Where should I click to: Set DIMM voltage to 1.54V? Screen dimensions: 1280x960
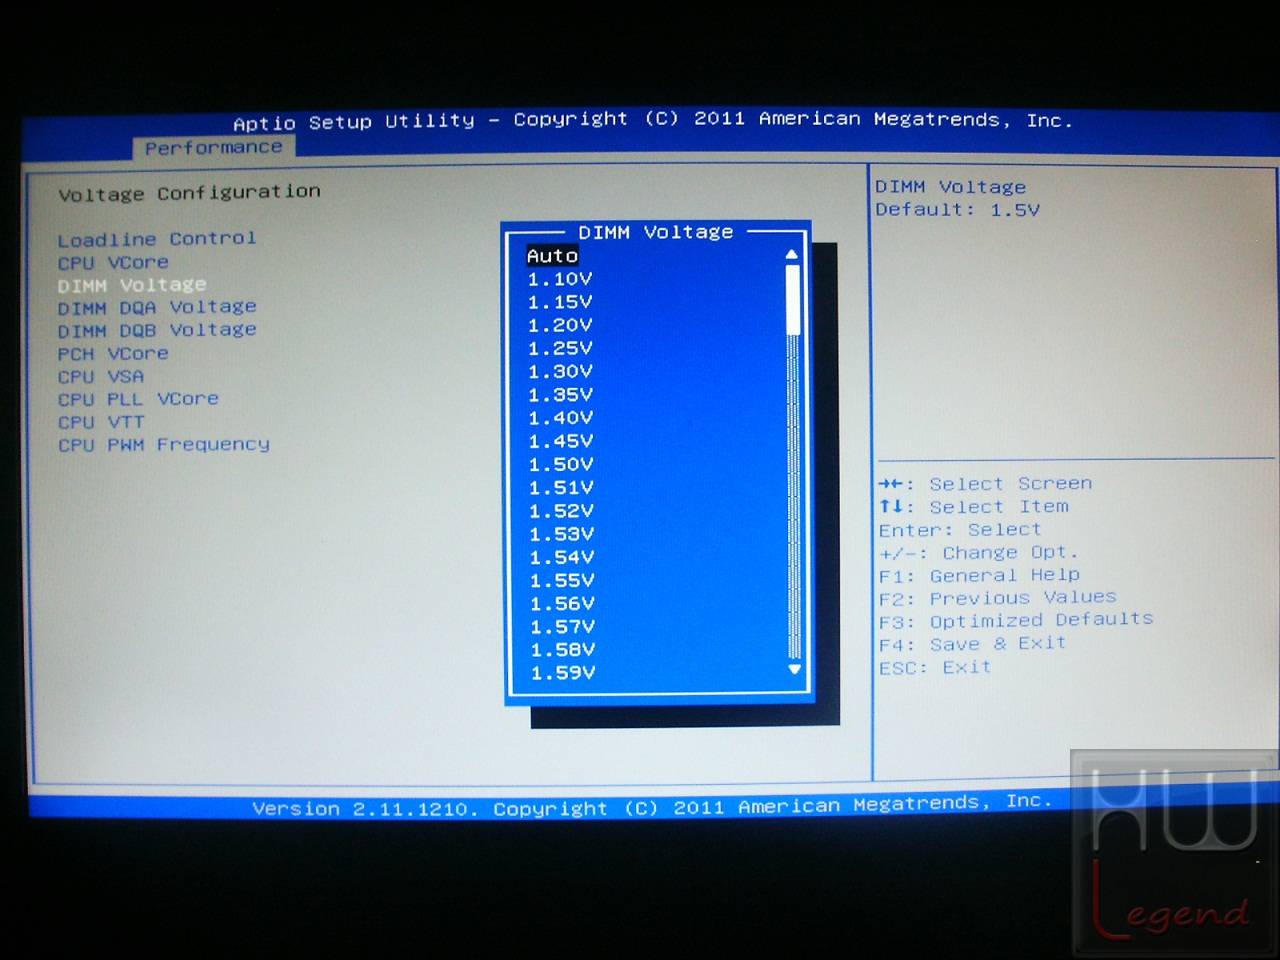click(x=561, y=557)
